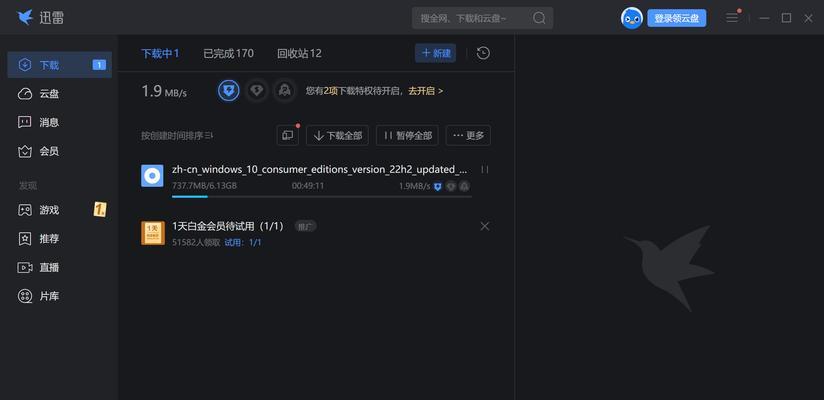Click the diamond member acceleration icon

pyautogui.click(x=256, y=91)
